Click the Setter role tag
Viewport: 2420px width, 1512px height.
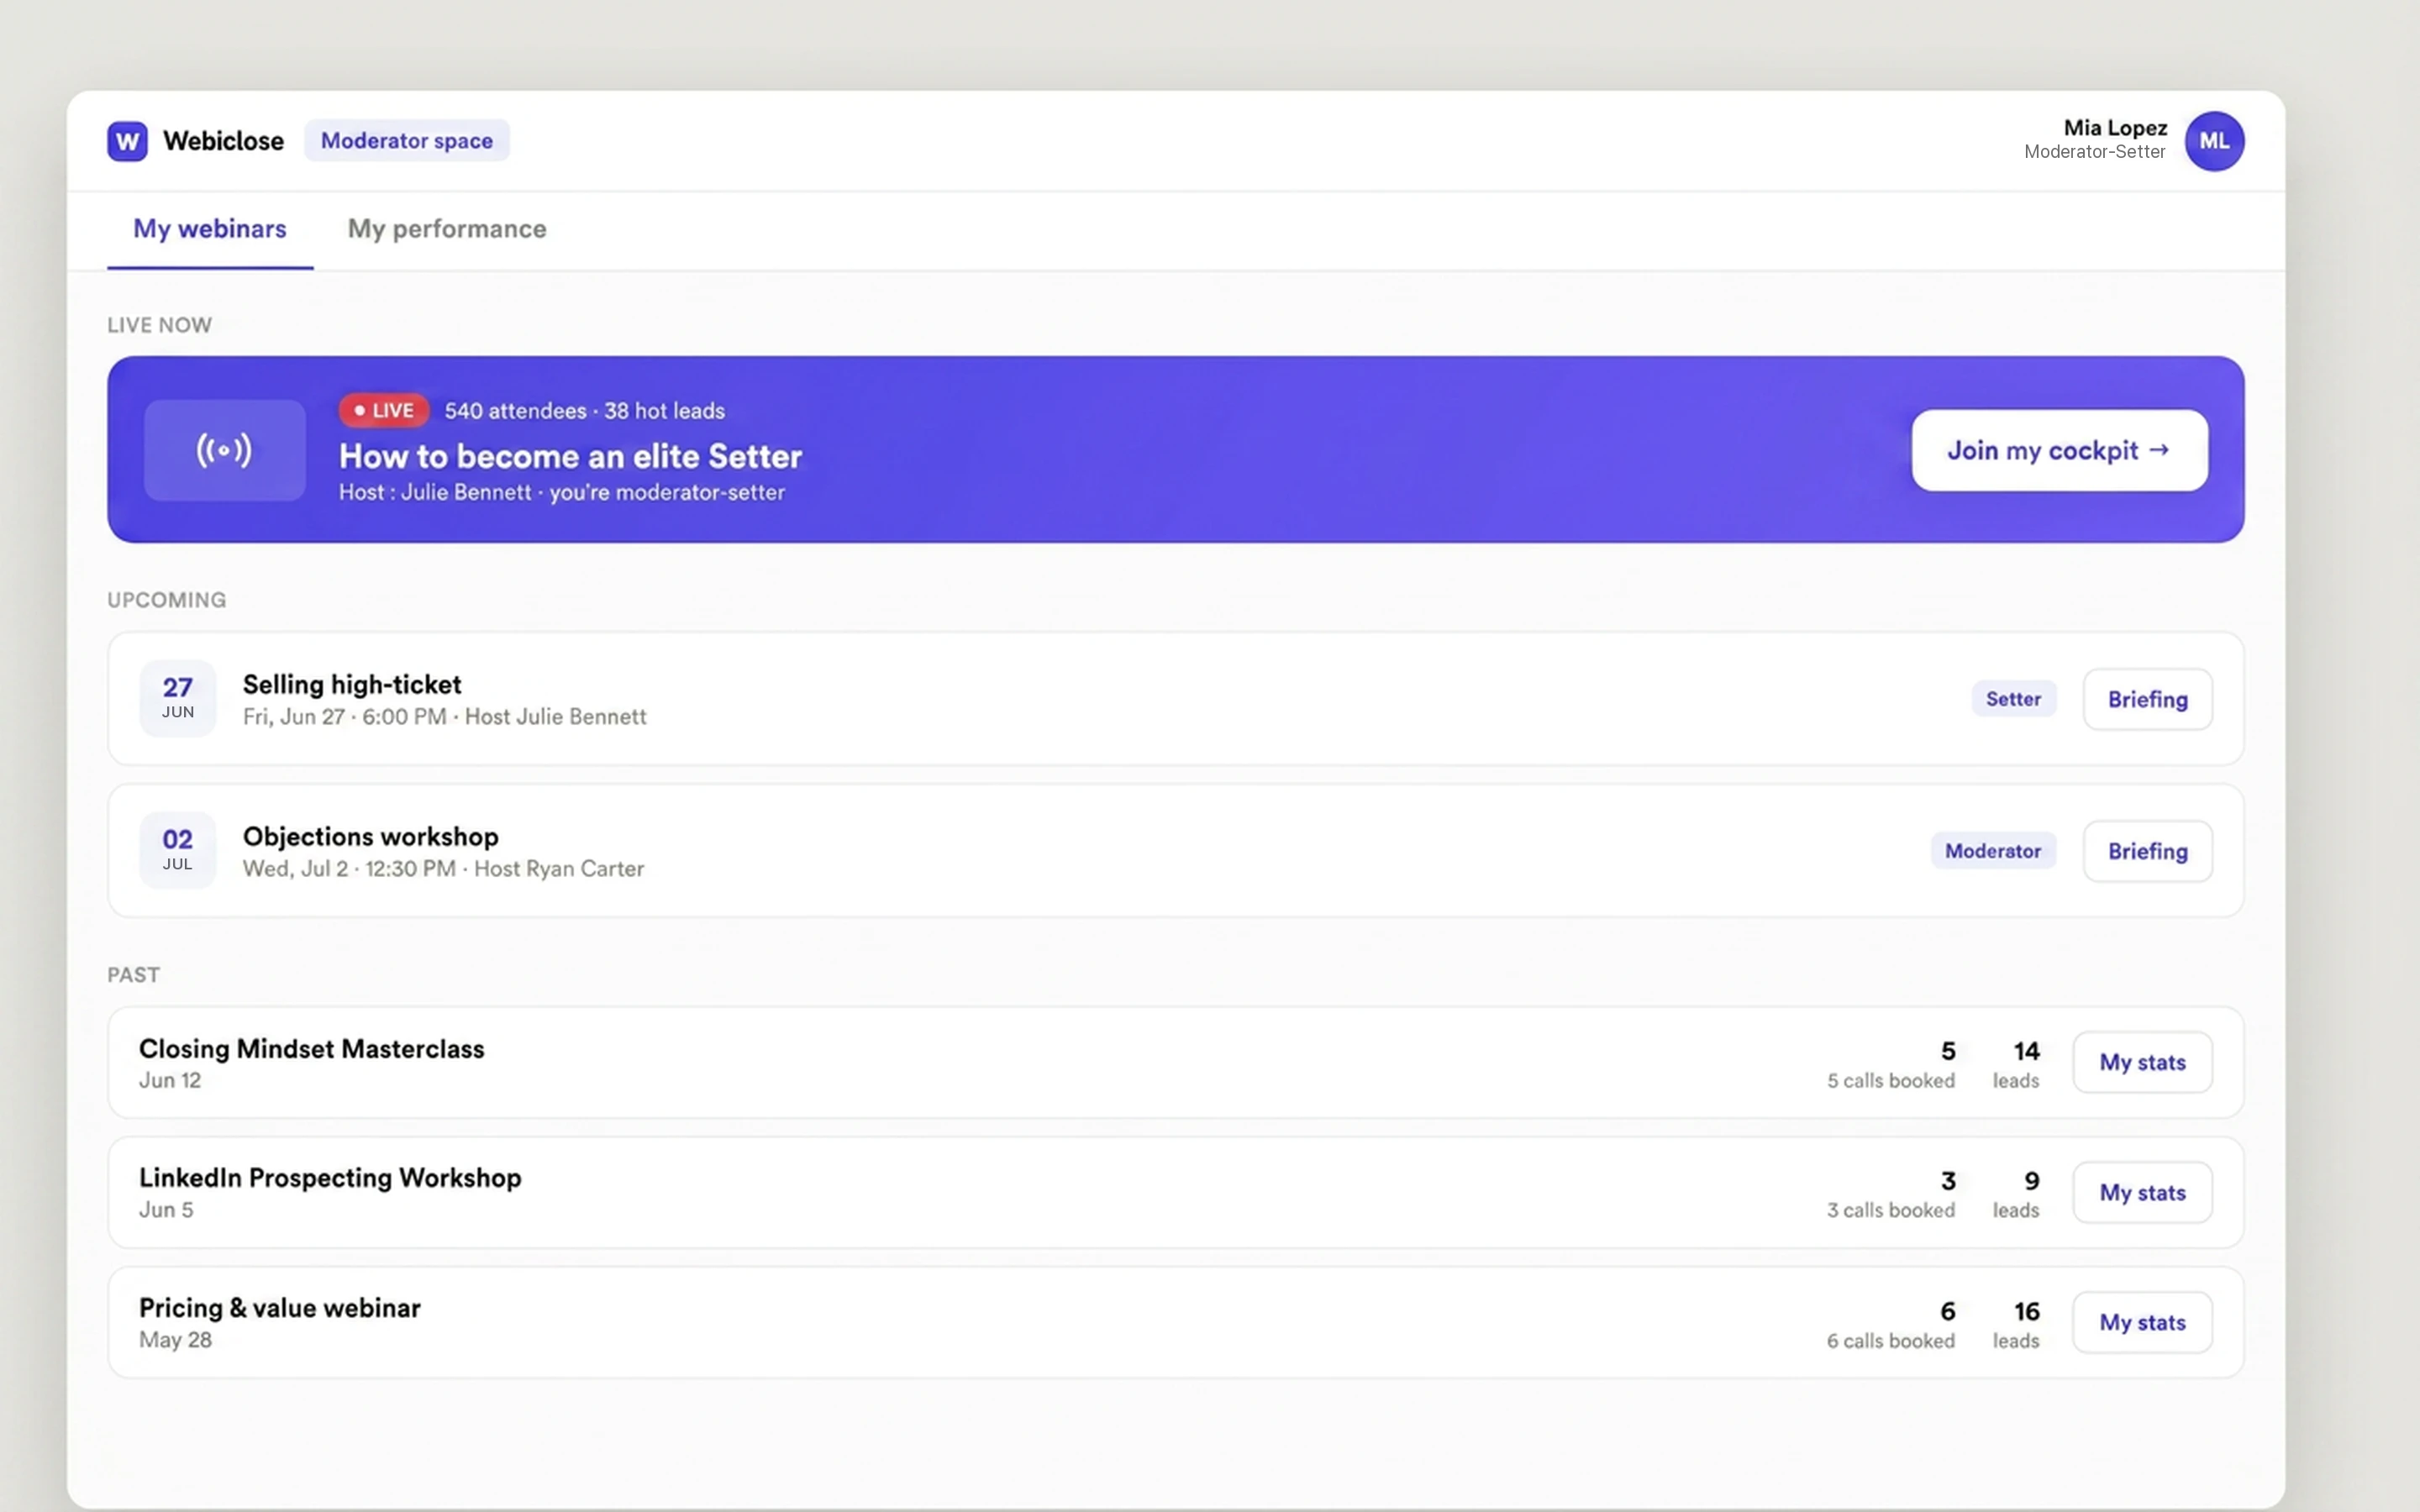click(x=2014, y=699)
